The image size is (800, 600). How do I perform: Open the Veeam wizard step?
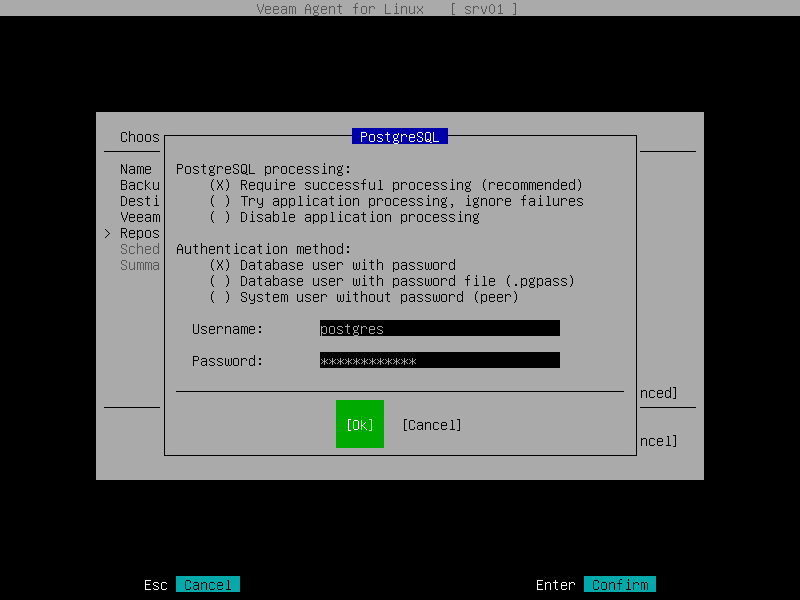click(139, 217)
